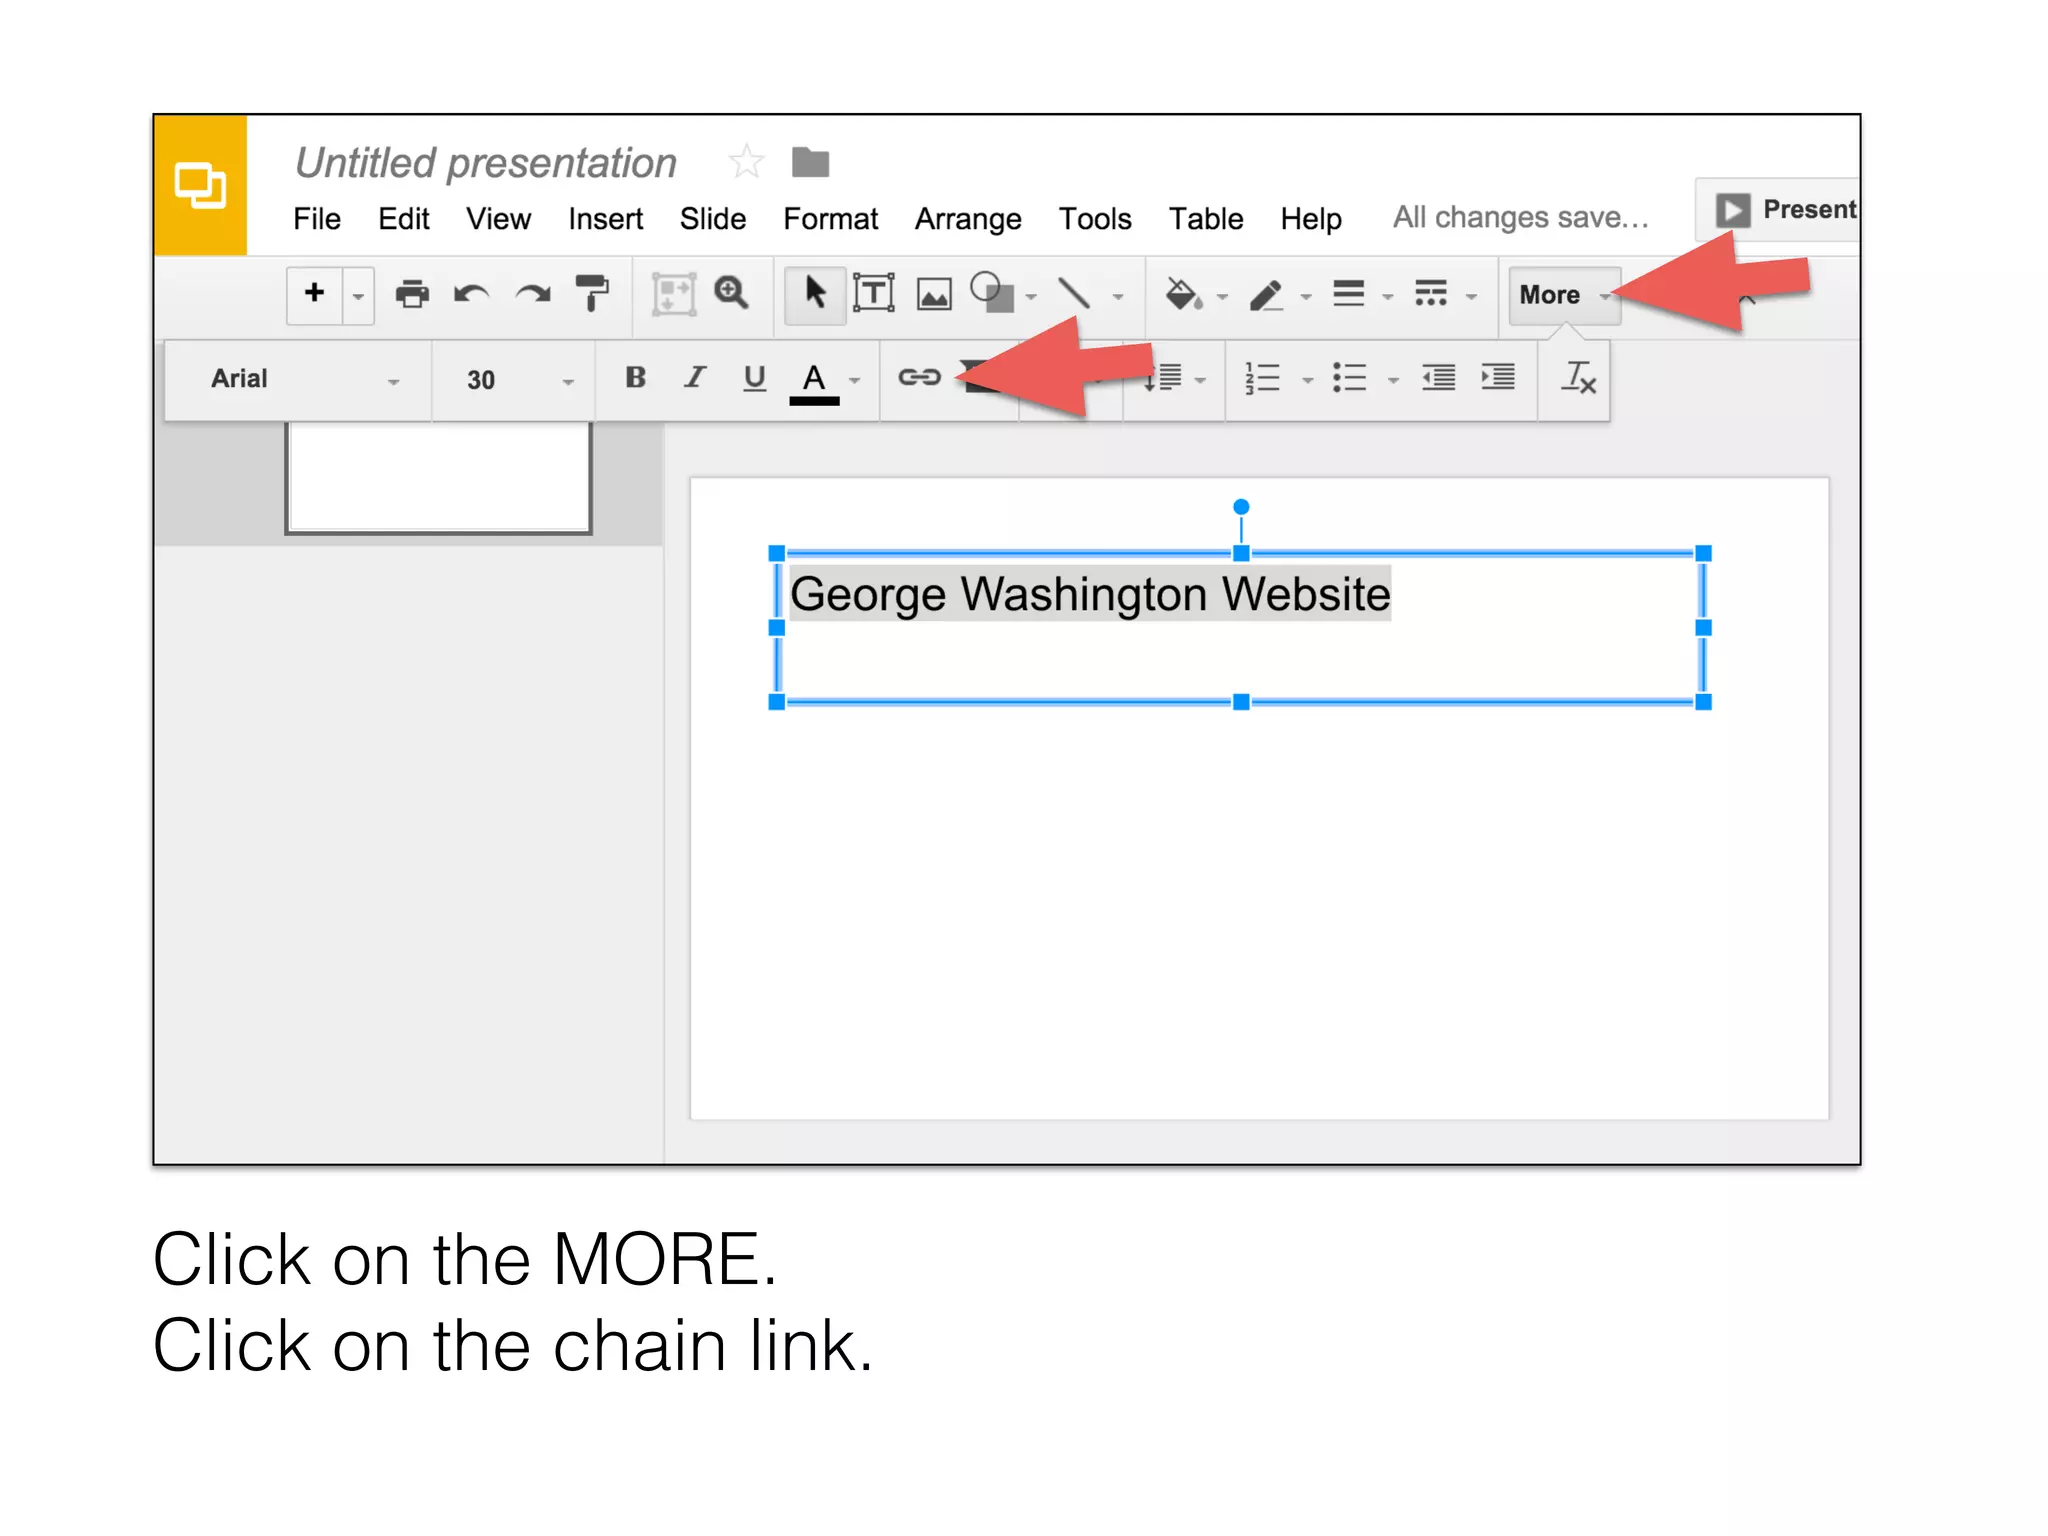Image resolution: width=2048 pixels, height=1536 pixels.
Task: Click the clear formatting icon
Action: click(1578, 378)
